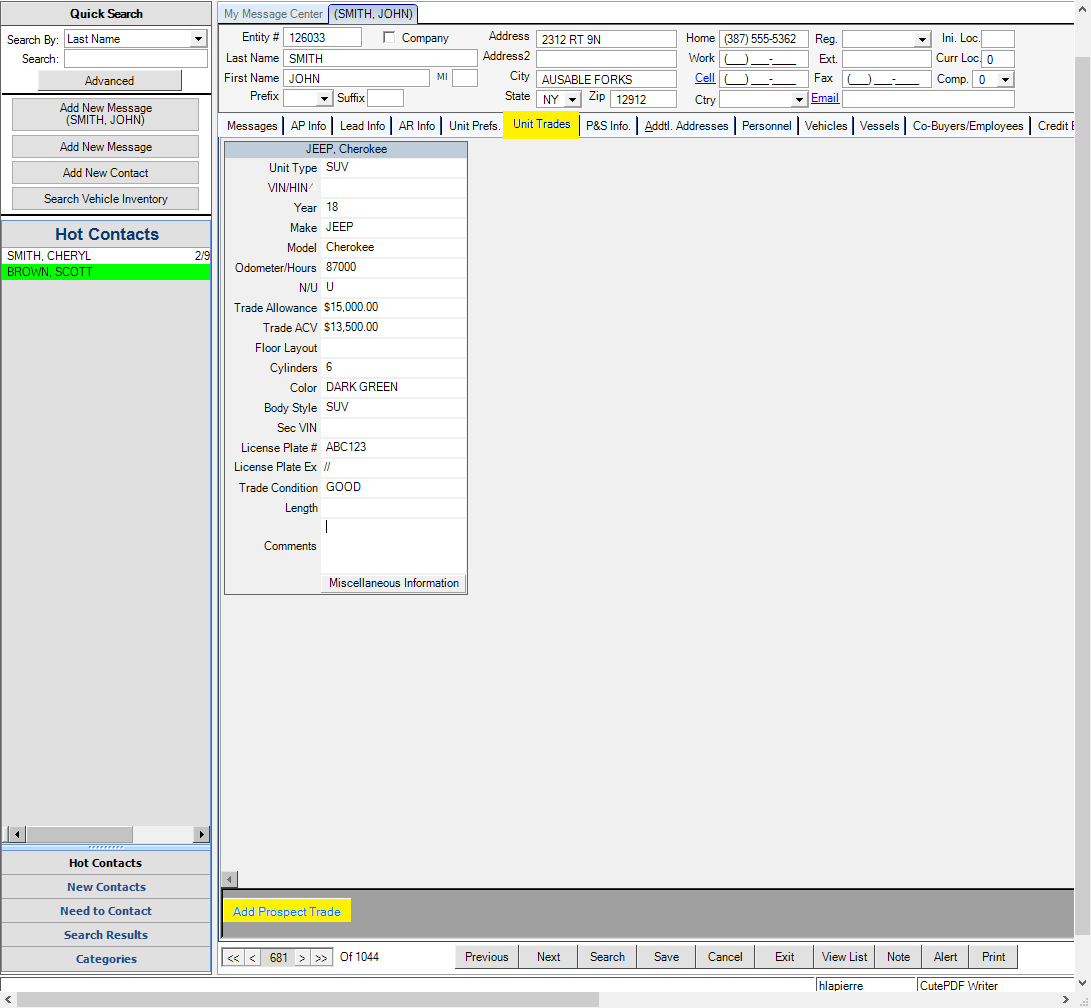Screen dimensions: 1091x1008
Task: Open the Prefix dropdown
Action: click(x=324, y=98)
